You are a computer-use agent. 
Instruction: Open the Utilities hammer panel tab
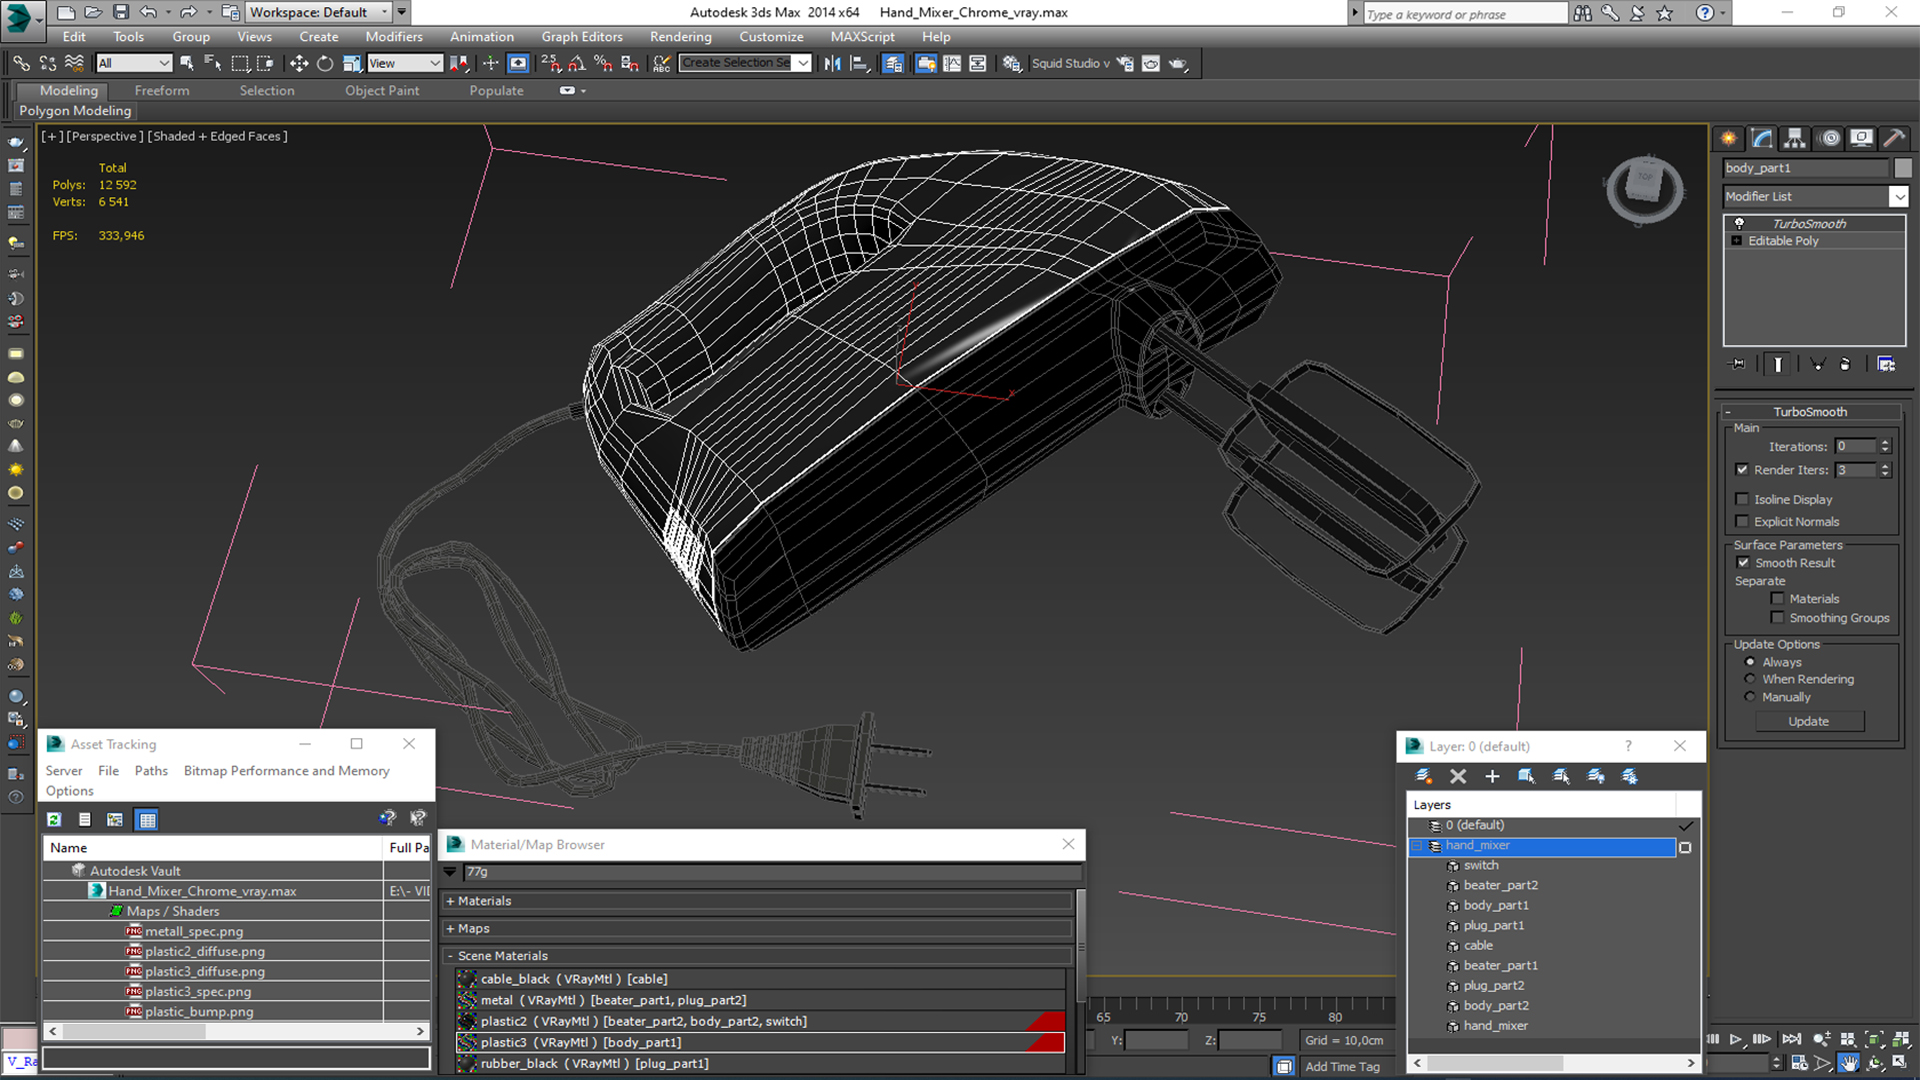tap(1893, 138)
